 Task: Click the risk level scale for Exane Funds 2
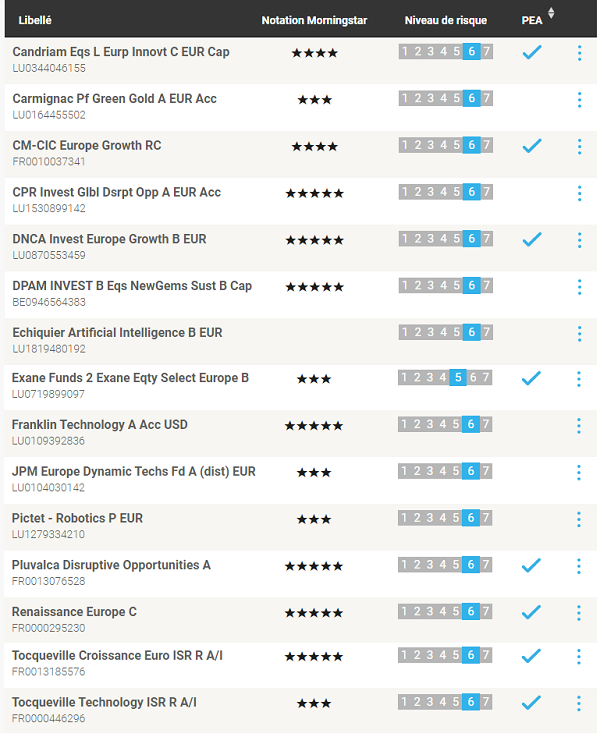[x=444, y=377]
